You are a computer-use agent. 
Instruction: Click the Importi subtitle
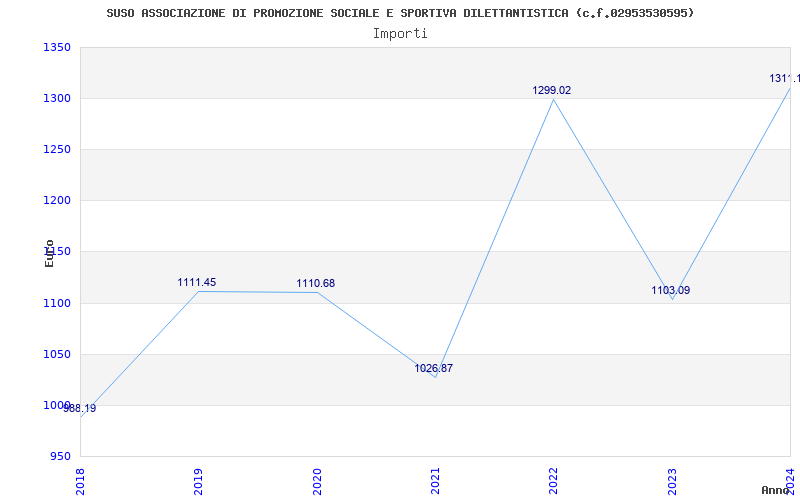click(400, 34)
